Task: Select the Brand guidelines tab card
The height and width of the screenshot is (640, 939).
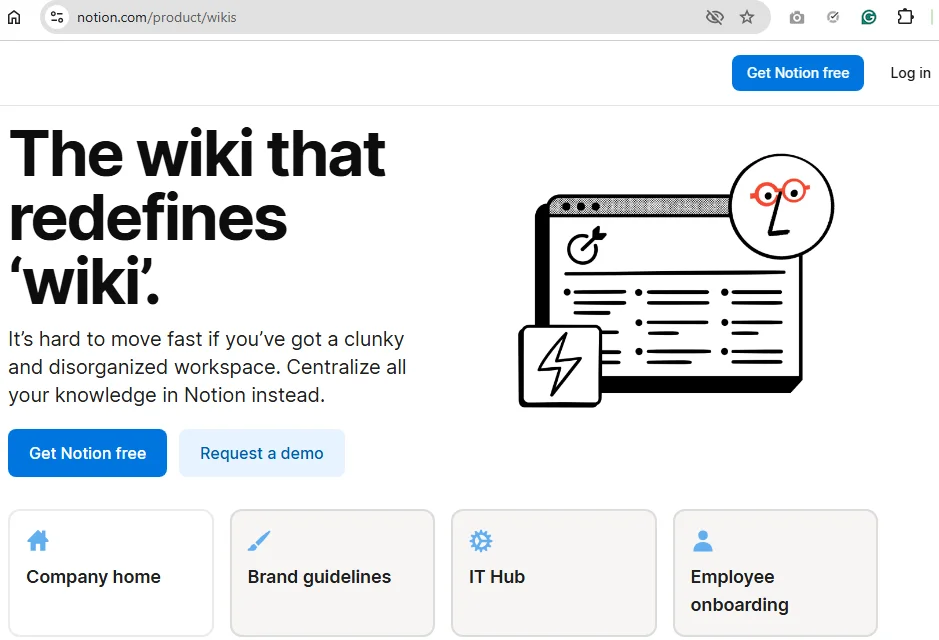Action: click(x=332, y=573)
